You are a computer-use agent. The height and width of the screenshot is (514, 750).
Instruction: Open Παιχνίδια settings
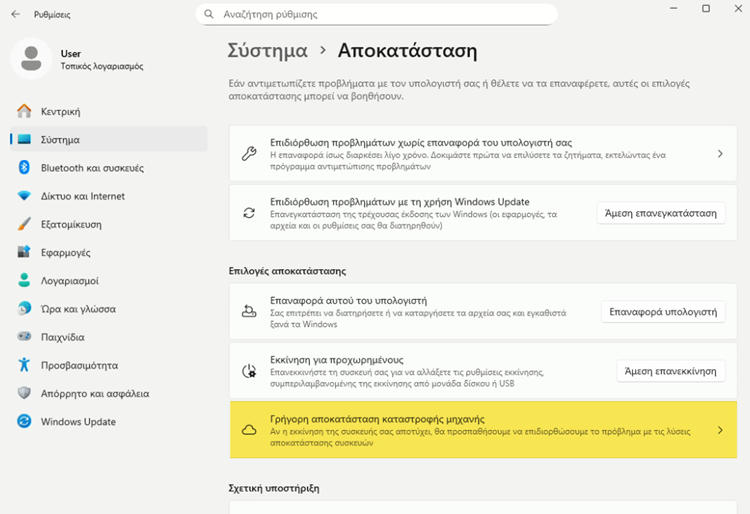[x=109, y=337]
